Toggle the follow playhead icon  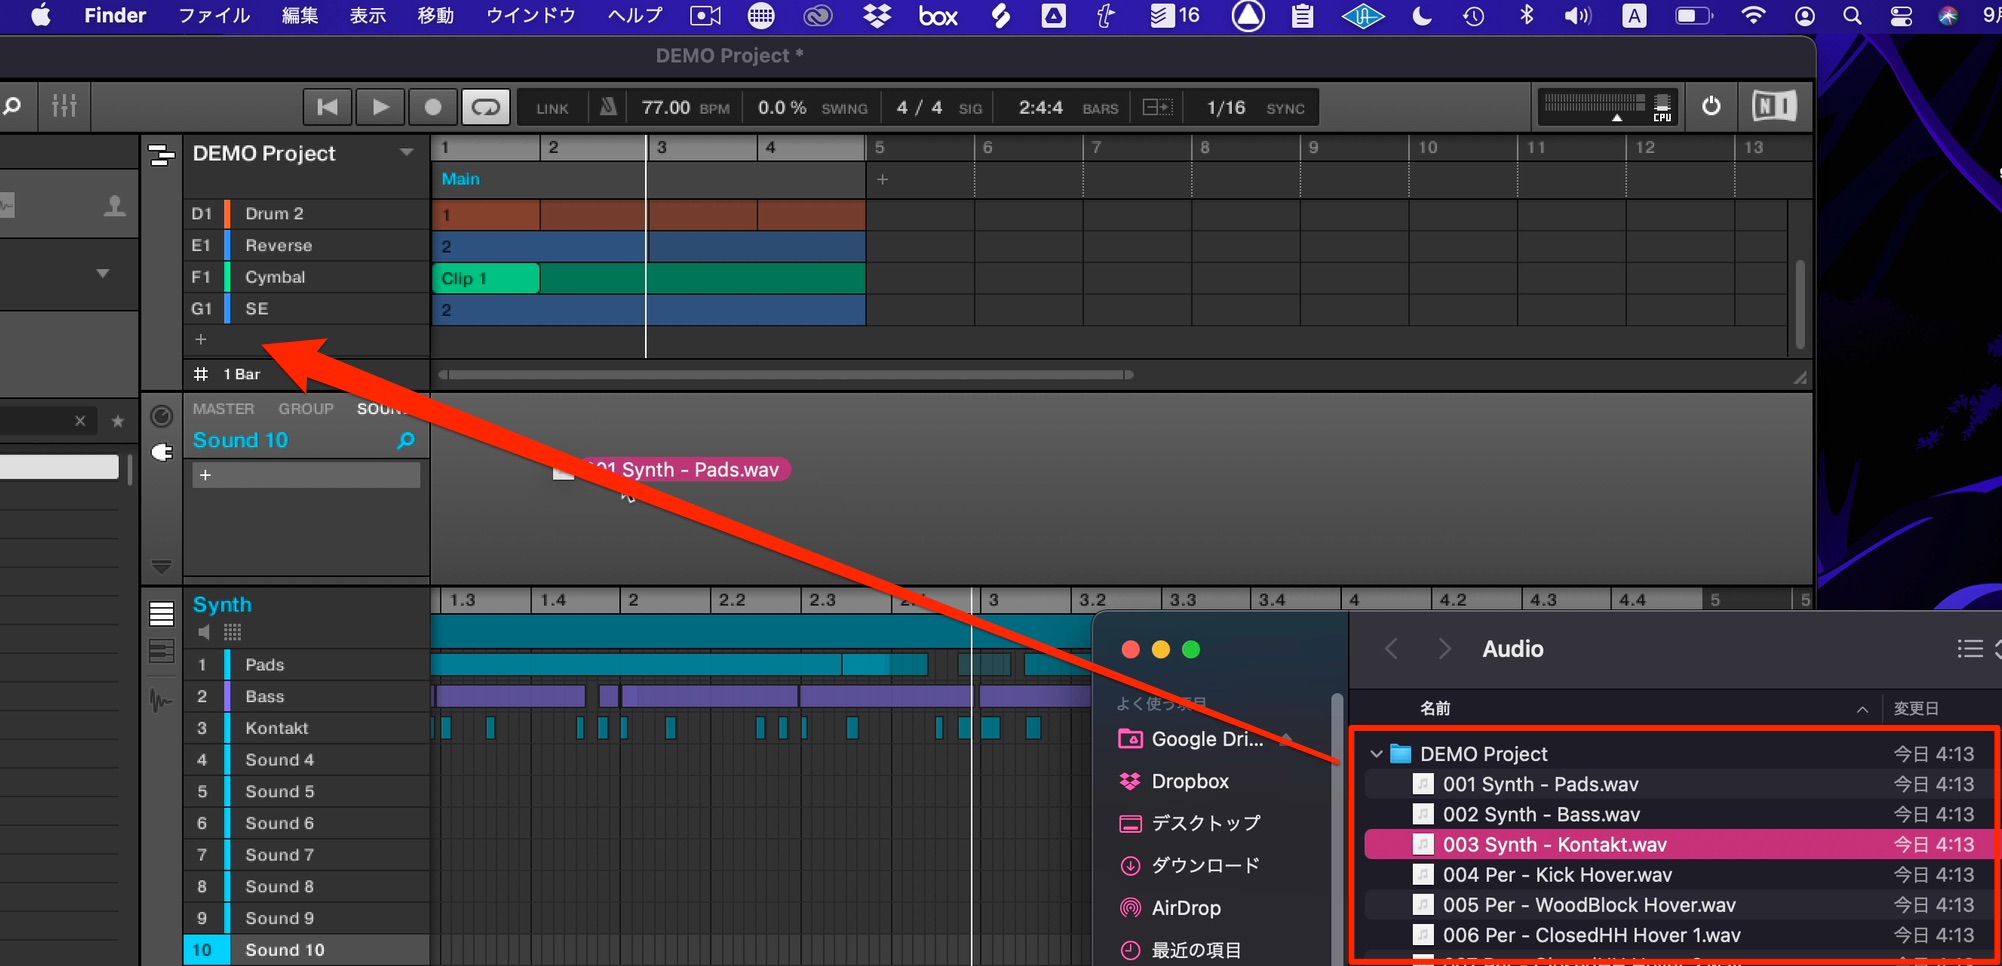click(x=1157, y=107)
